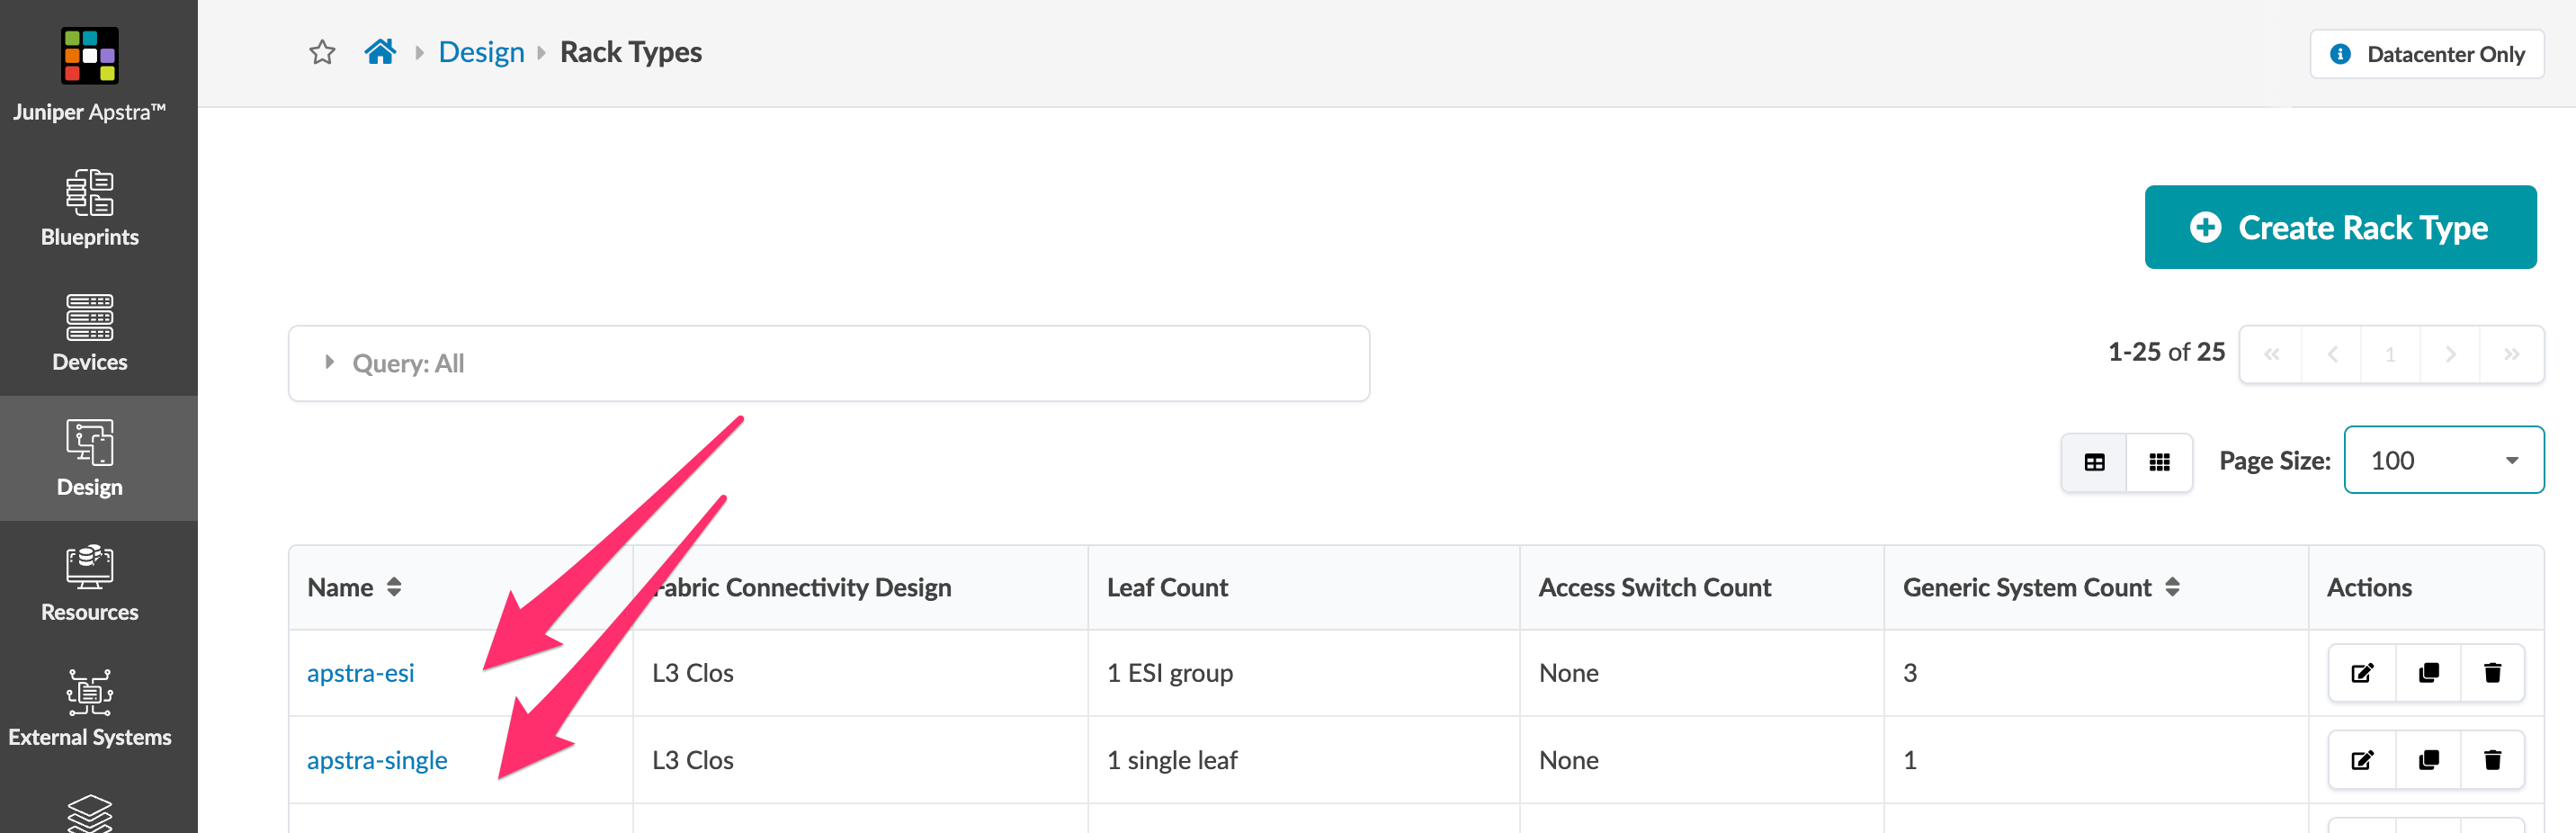Image resolution: width=2576 pixels, height=833 pixels.
Task: Delete the apstra-single rack type
Action: coord(2492,760)
